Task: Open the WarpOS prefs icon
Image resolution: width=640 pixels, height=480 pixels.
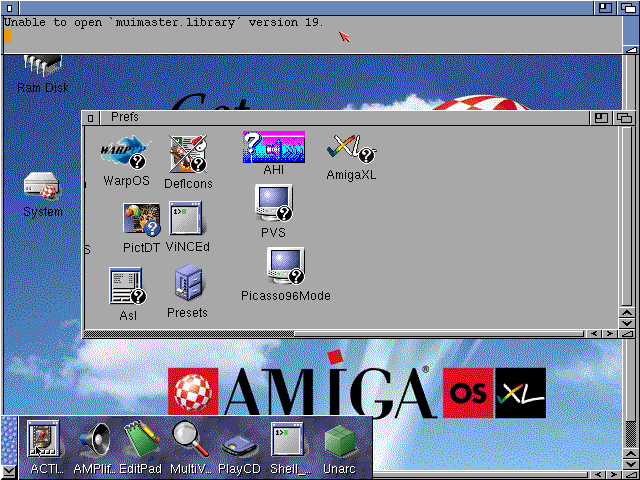Action: 126,153
